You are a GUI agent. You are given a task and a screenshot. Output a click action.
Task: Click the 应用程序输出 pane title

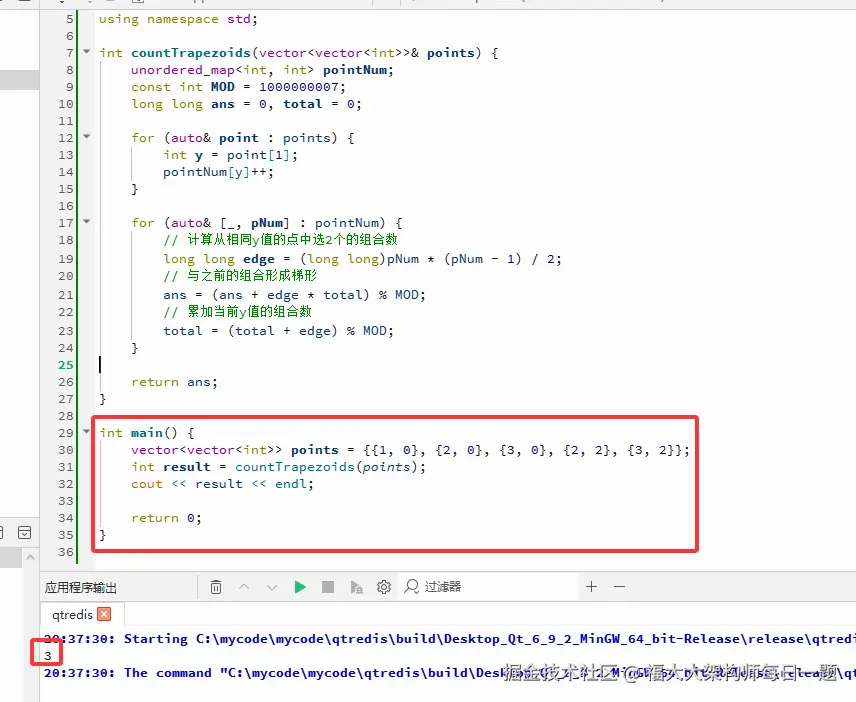(x=81, y=587)
